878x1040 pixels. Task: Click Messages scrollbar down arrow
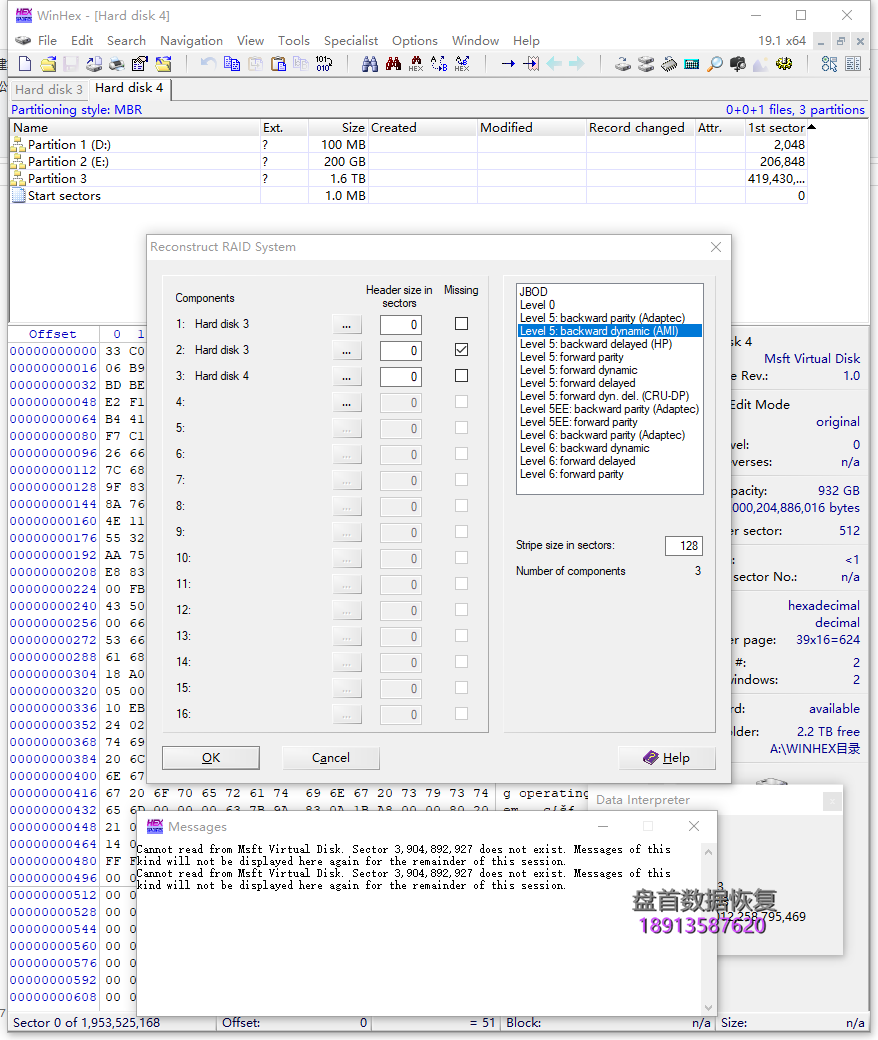coord(708,1008)
